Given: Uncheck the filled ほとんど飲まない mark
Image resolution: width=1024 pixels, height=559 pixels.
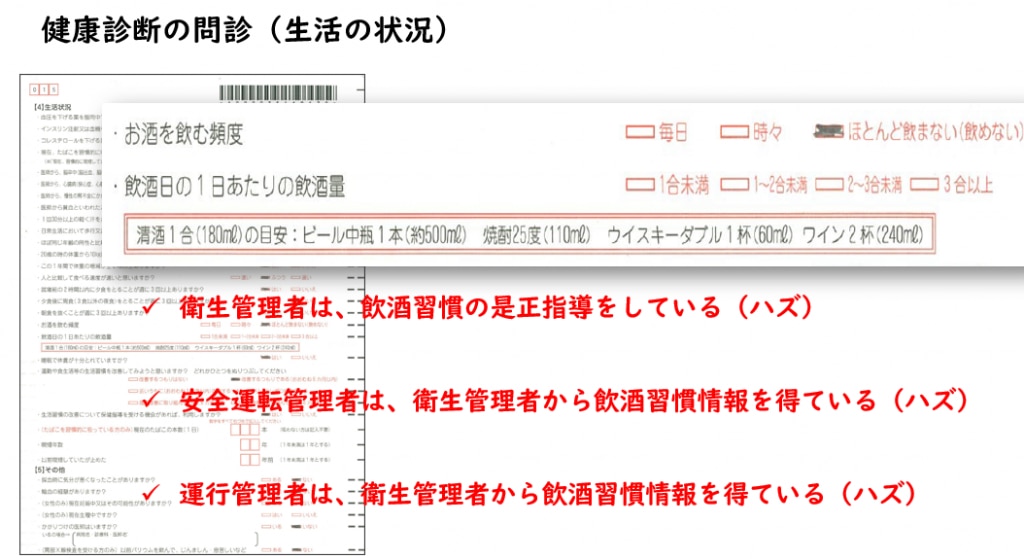Looking at the screenshot, I should point(830,131).
